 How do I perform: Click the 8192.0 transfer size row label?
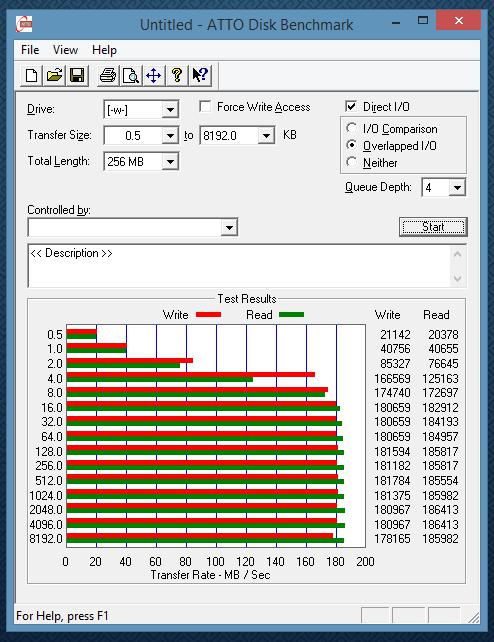coord(46,538)
